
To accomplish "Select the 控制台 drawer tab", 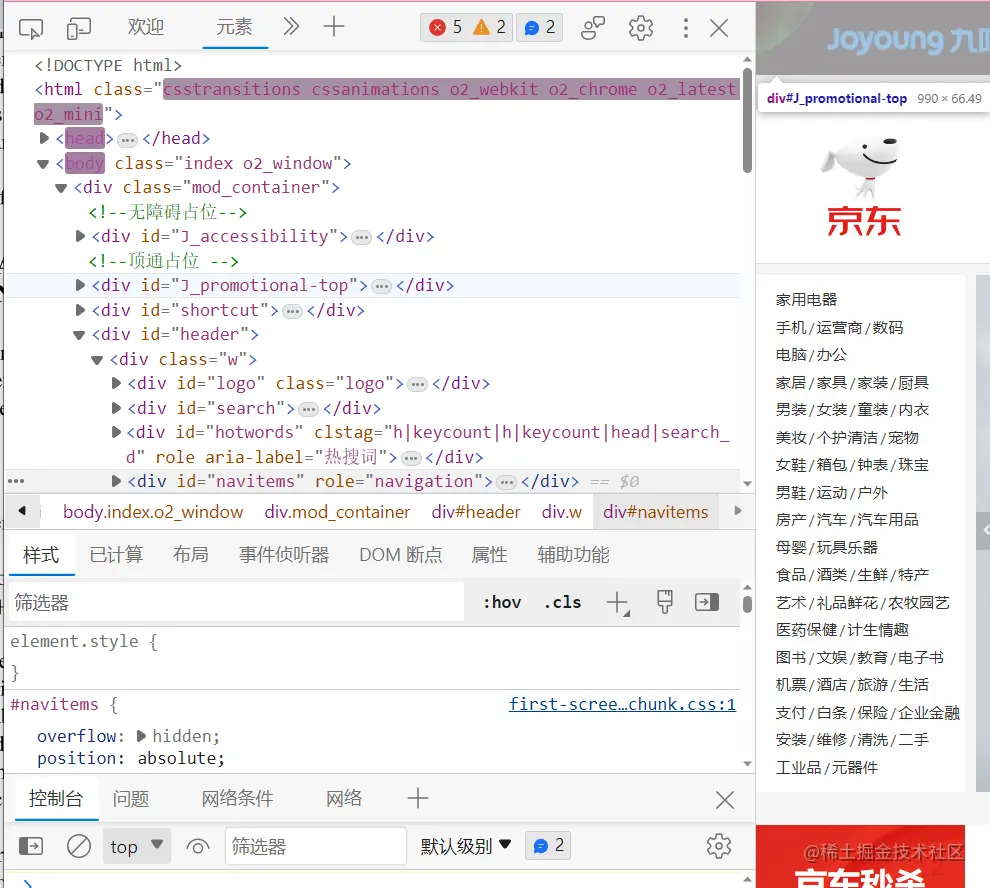I will 56,799.
